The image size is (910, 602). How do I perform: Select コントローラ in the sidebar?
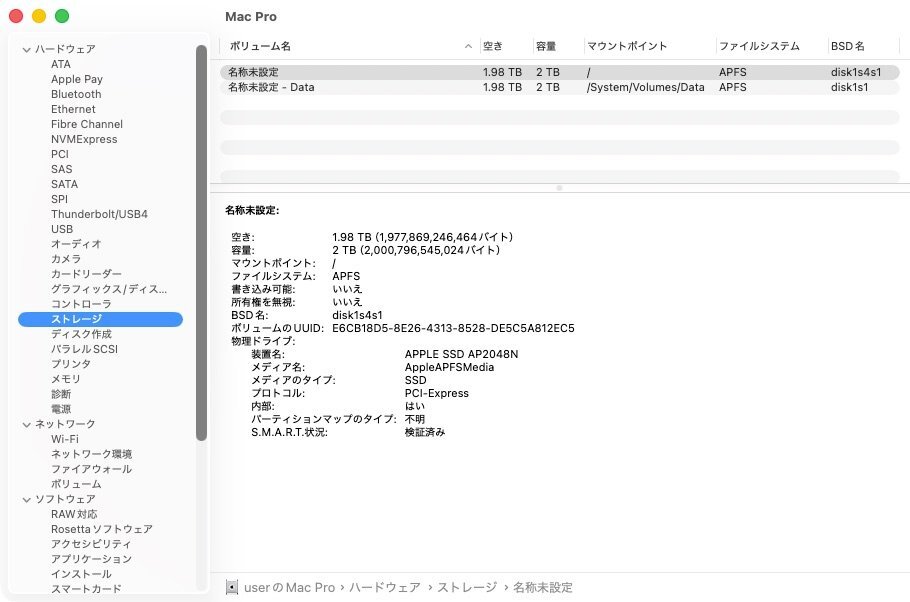coord(81,304)
